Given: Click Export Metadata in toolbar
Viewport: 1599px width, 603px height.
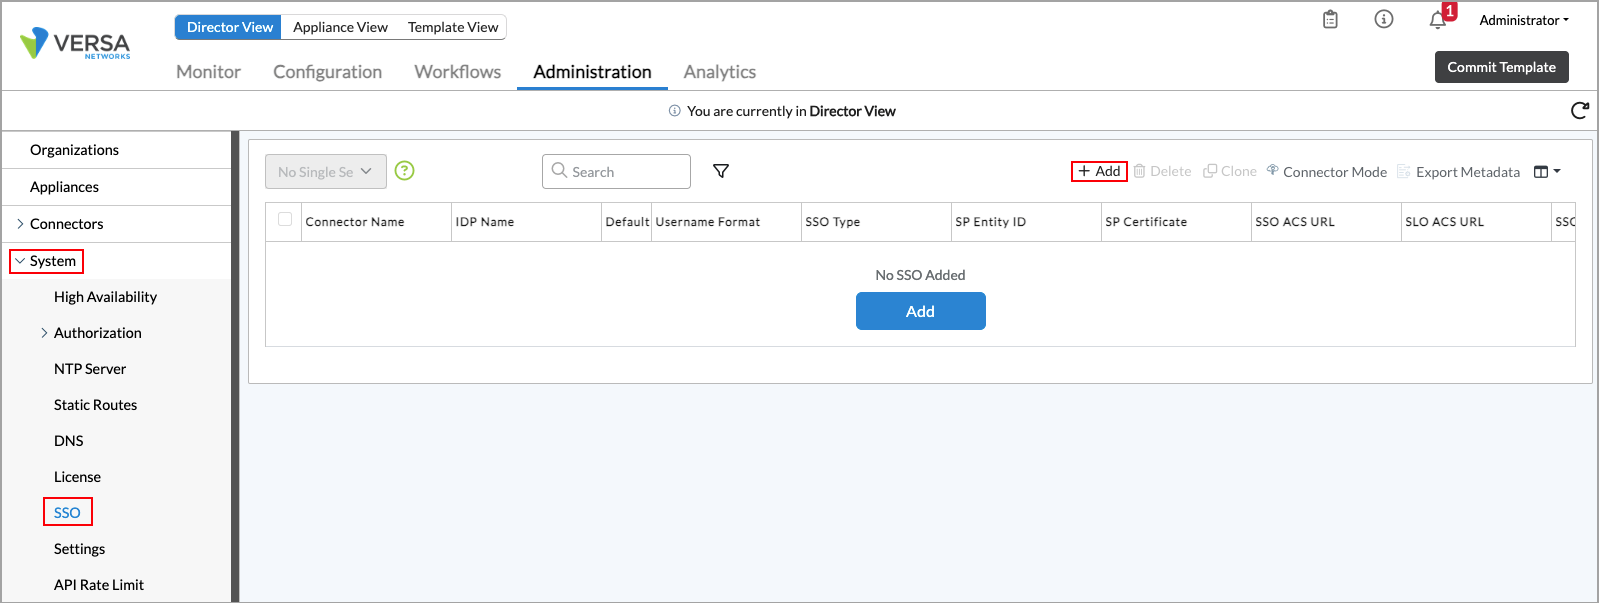Looking at the screenshot, I should [1458, 172].
